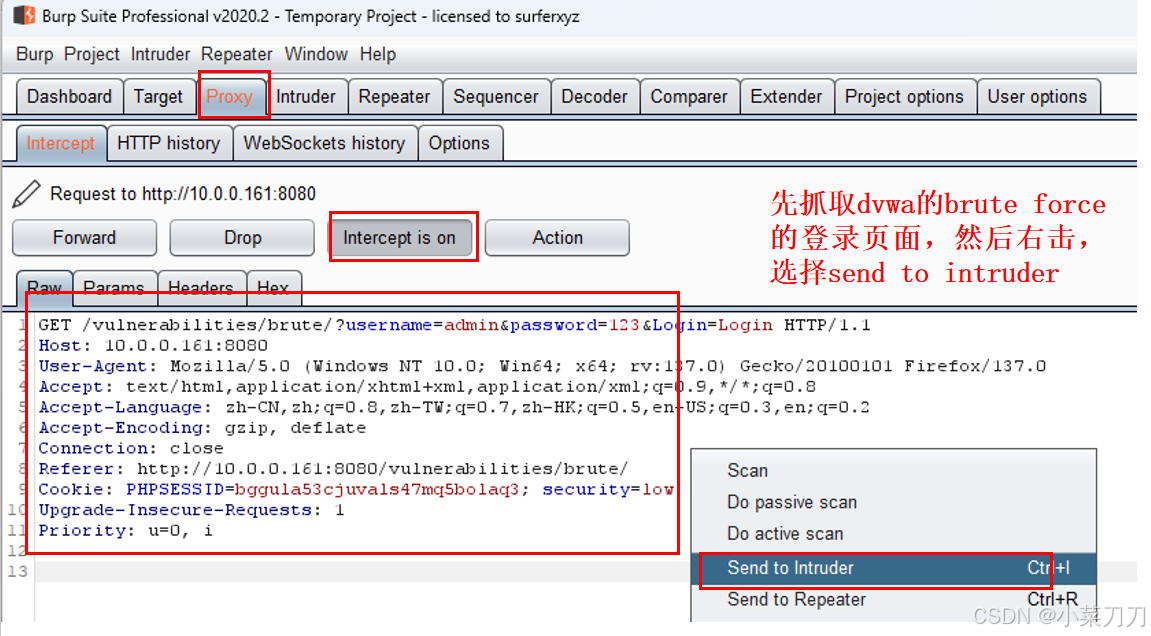Place cursor on empty line 13 of request editor
The image size is (1151, 636).
(x=363, y=572)
